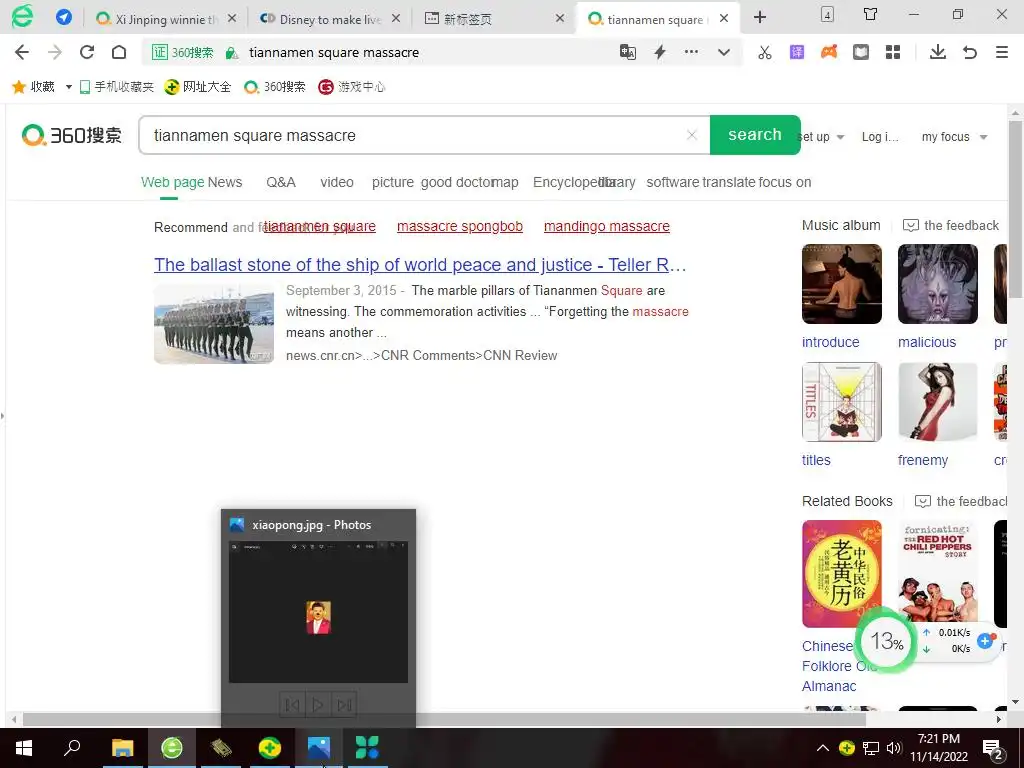The image size is (1024, 768).
Task: Open the Red Hot Chili Peppers book cover
Action: coord(938,573)
